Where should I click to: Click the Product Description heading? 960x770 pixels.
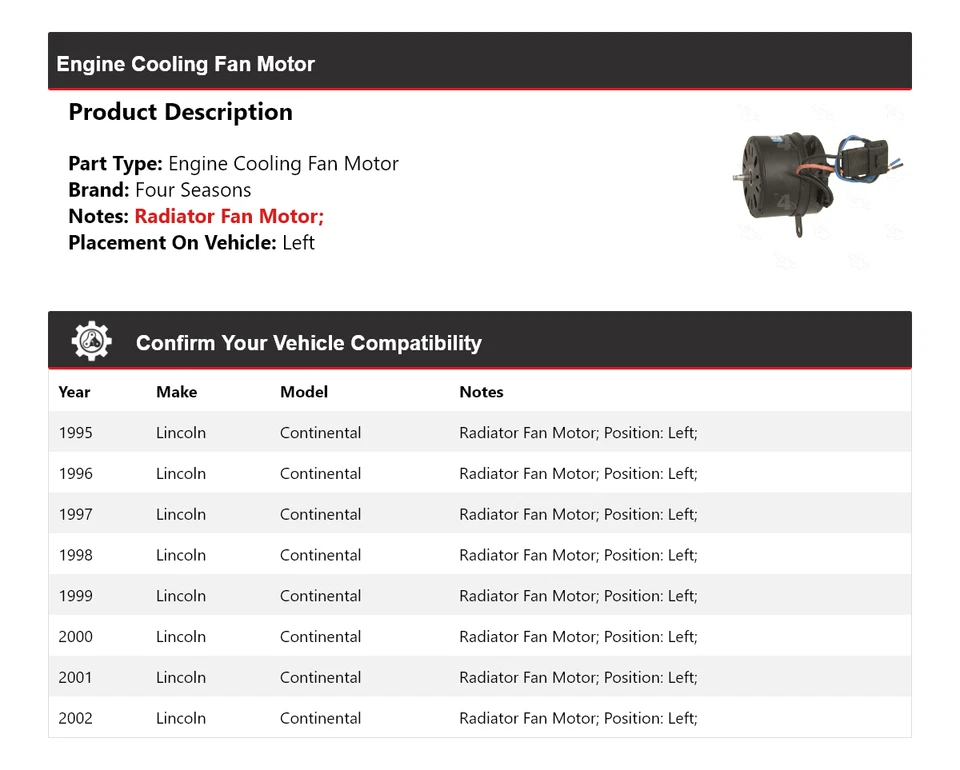point(181,112)
